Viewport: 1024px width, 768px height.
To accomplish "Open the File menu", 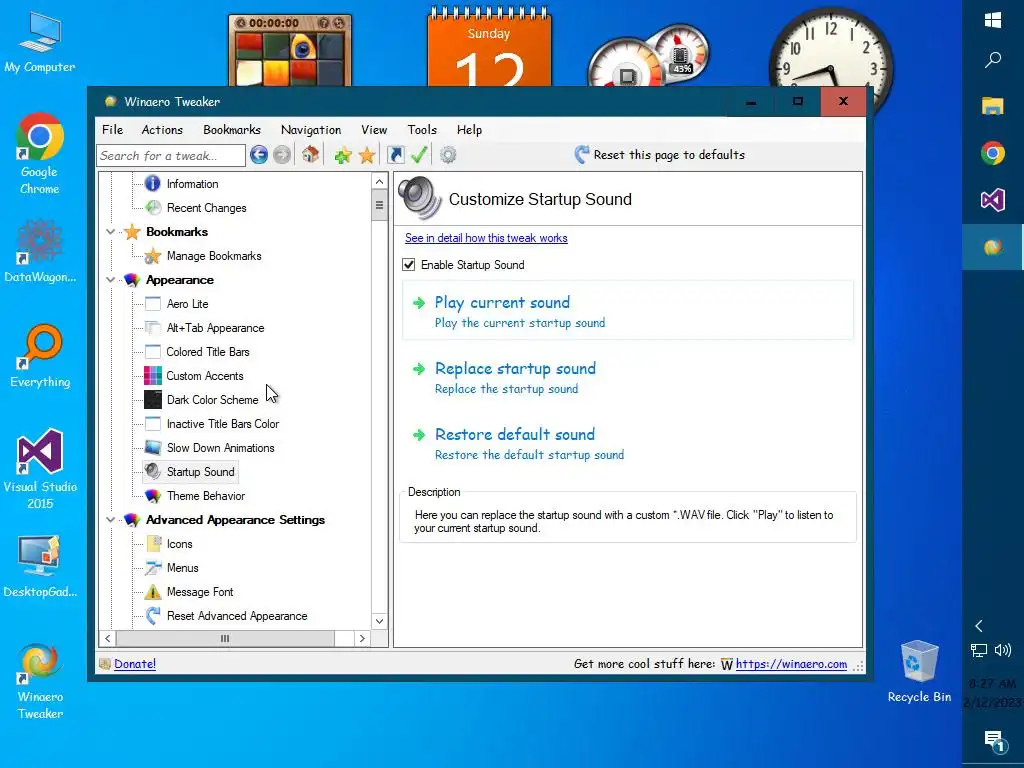I will point(112,129).
